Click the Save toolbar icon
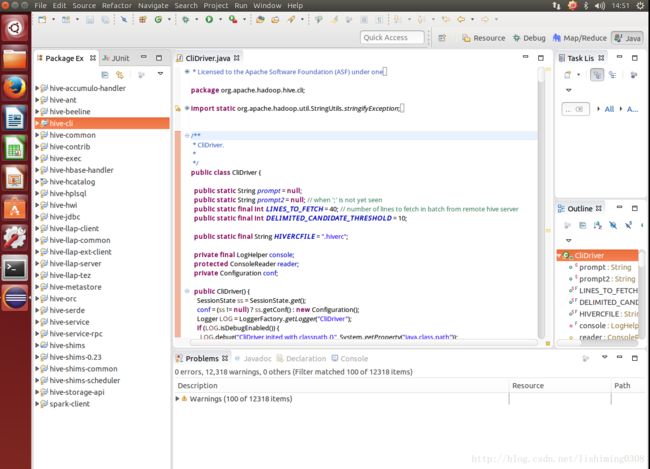The height and width of the screenshot is (469, 650). tap(90, 19)
